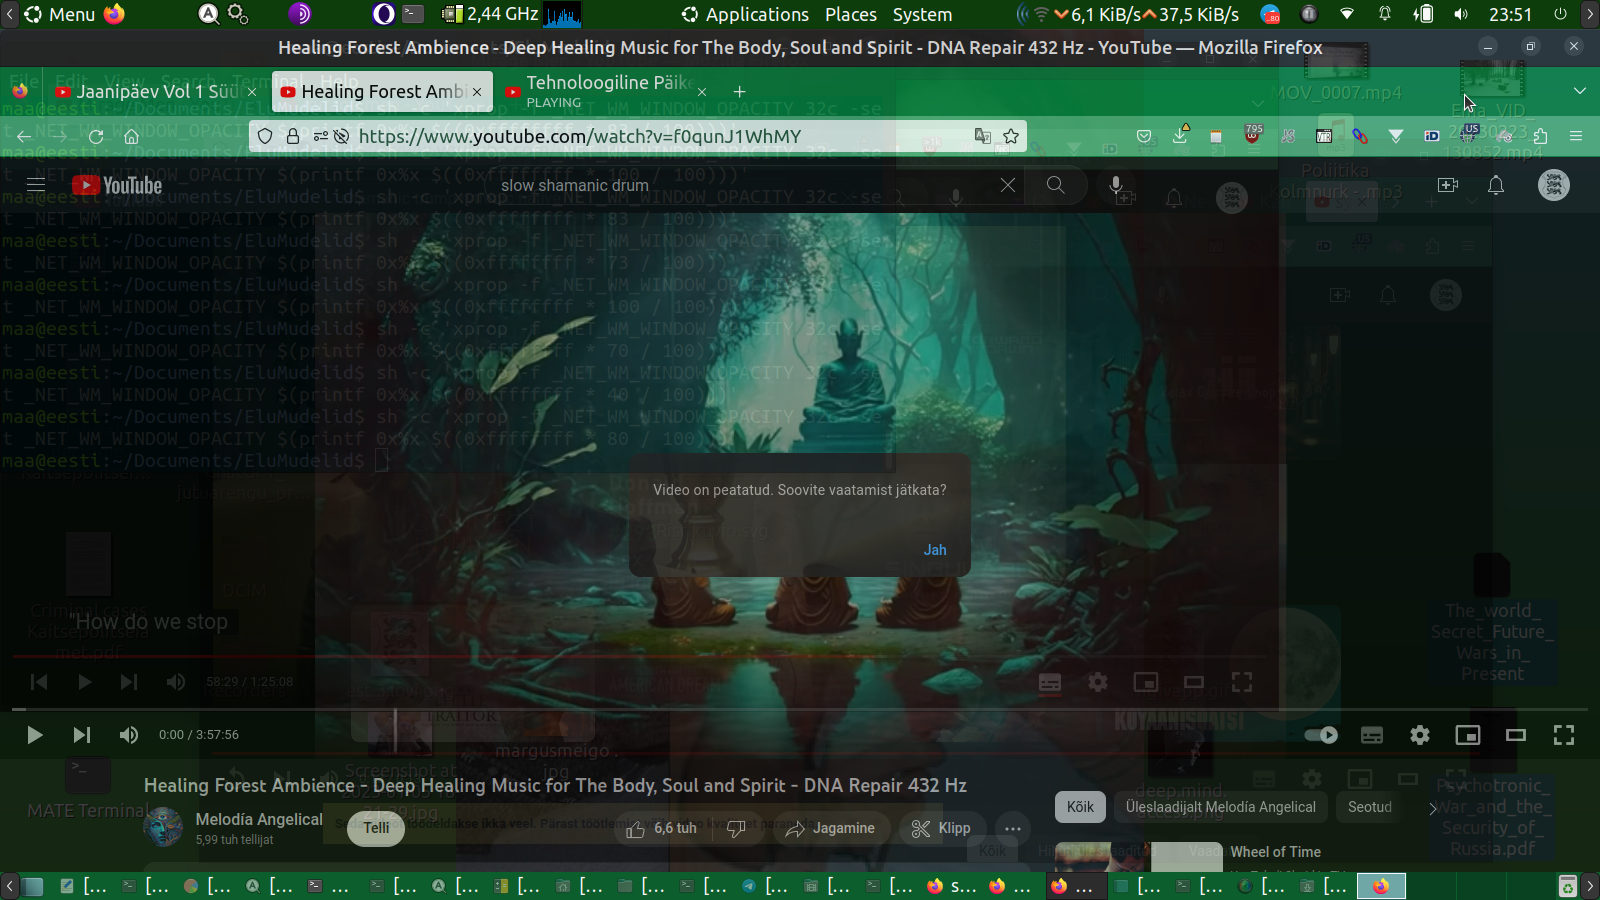The height and width of the screenshot is (900, 1600).
Task: Bookmark this page with the star icon
Action: coord(1011,136)
